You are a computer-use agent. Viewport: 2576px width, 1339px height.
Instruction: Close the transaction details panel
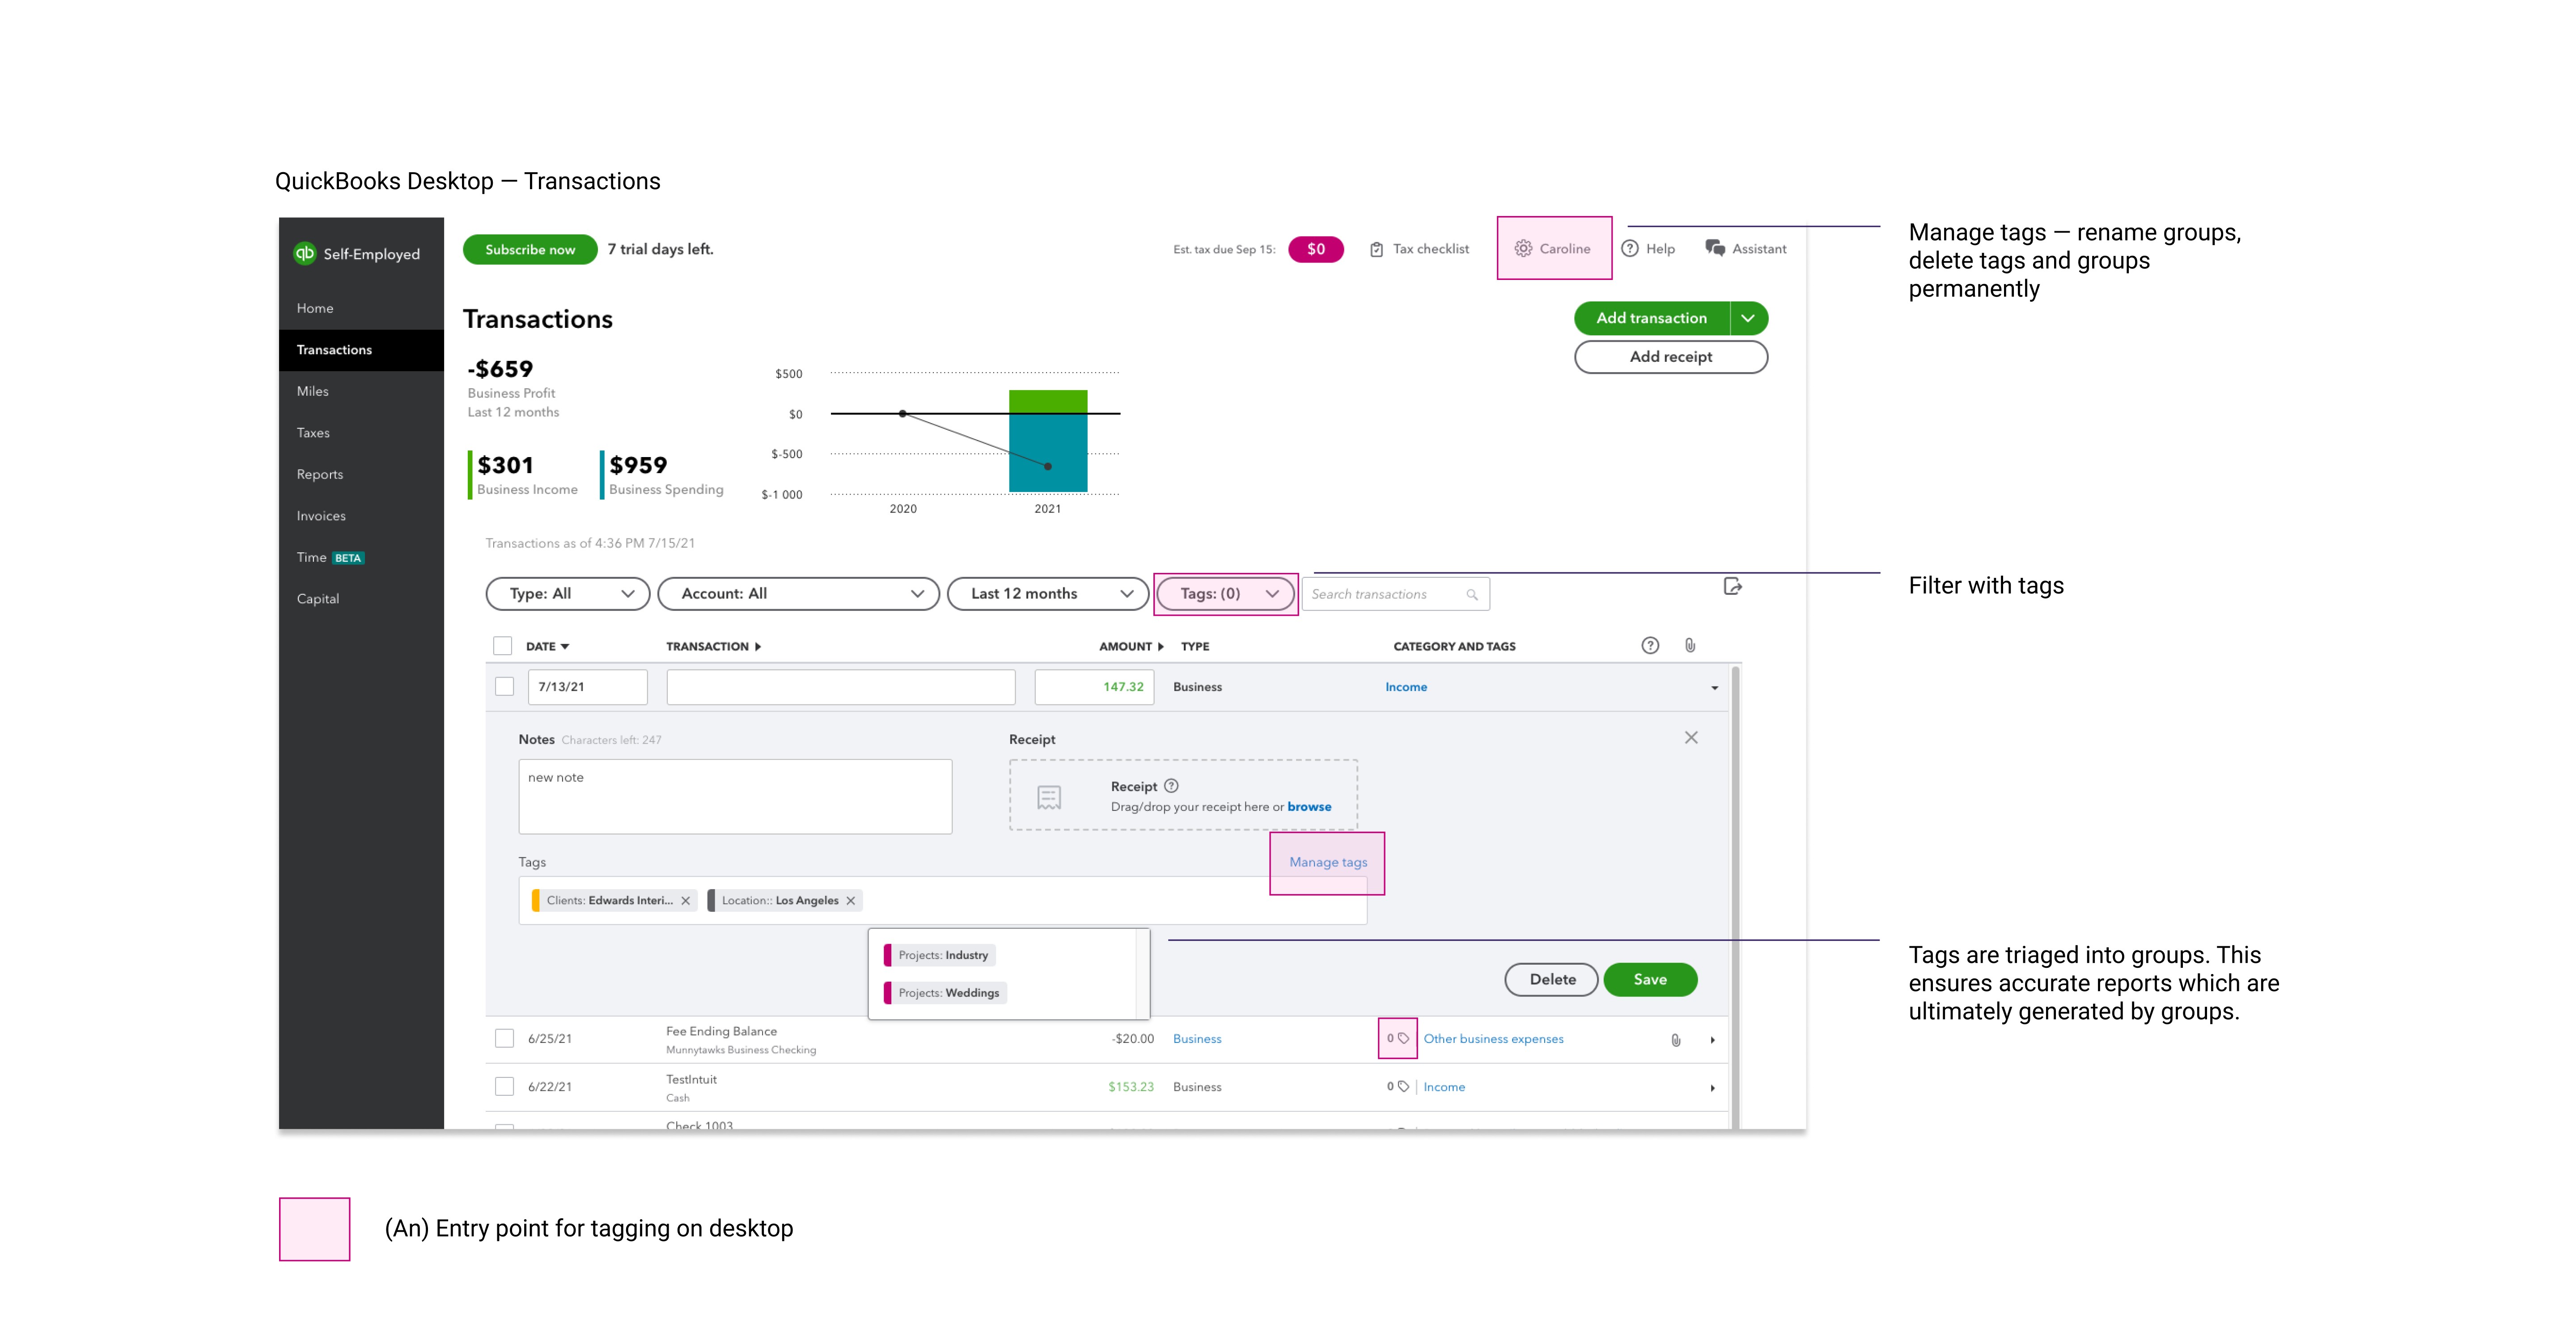coord(1691,738)
